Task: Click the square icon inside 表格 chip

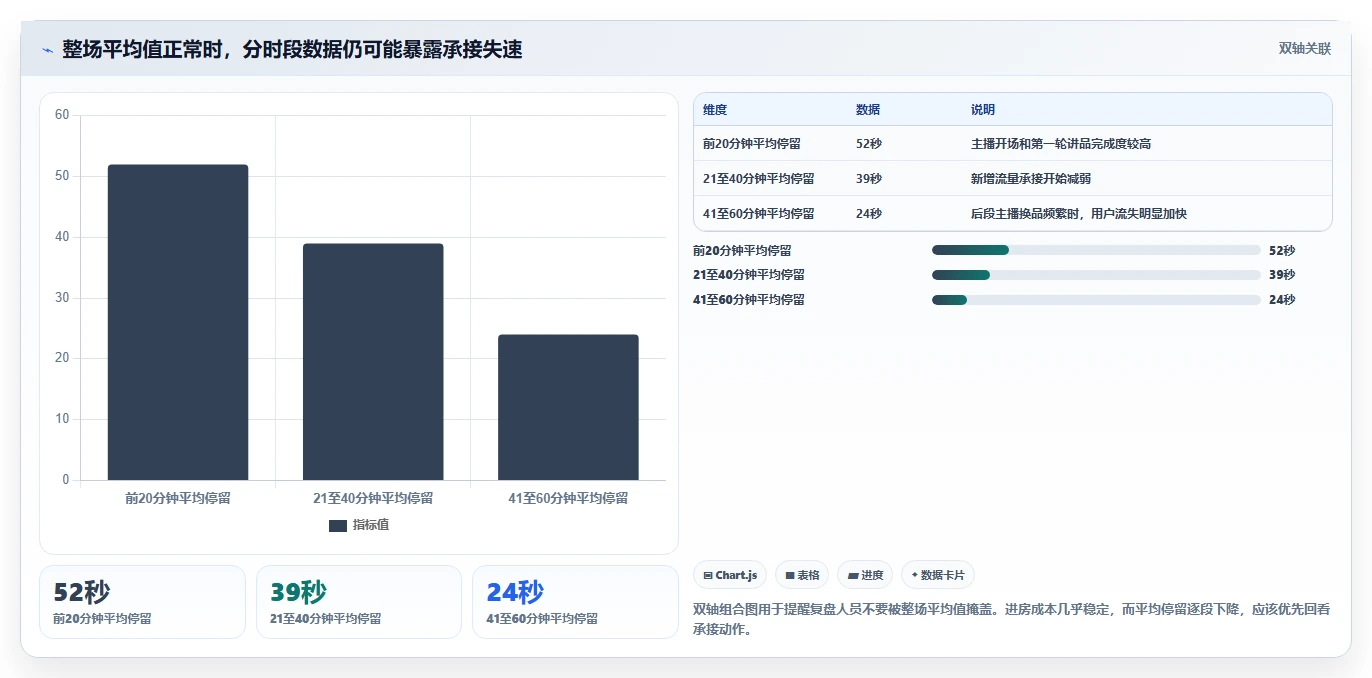Action: click(790, 575)
